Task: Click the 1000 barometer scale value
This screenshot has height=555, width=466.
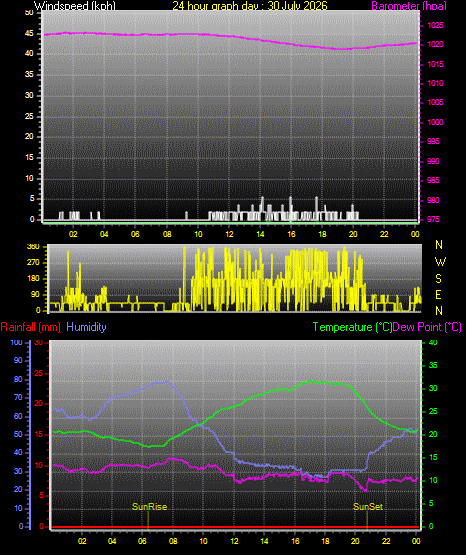Action: tap(435, 122)
